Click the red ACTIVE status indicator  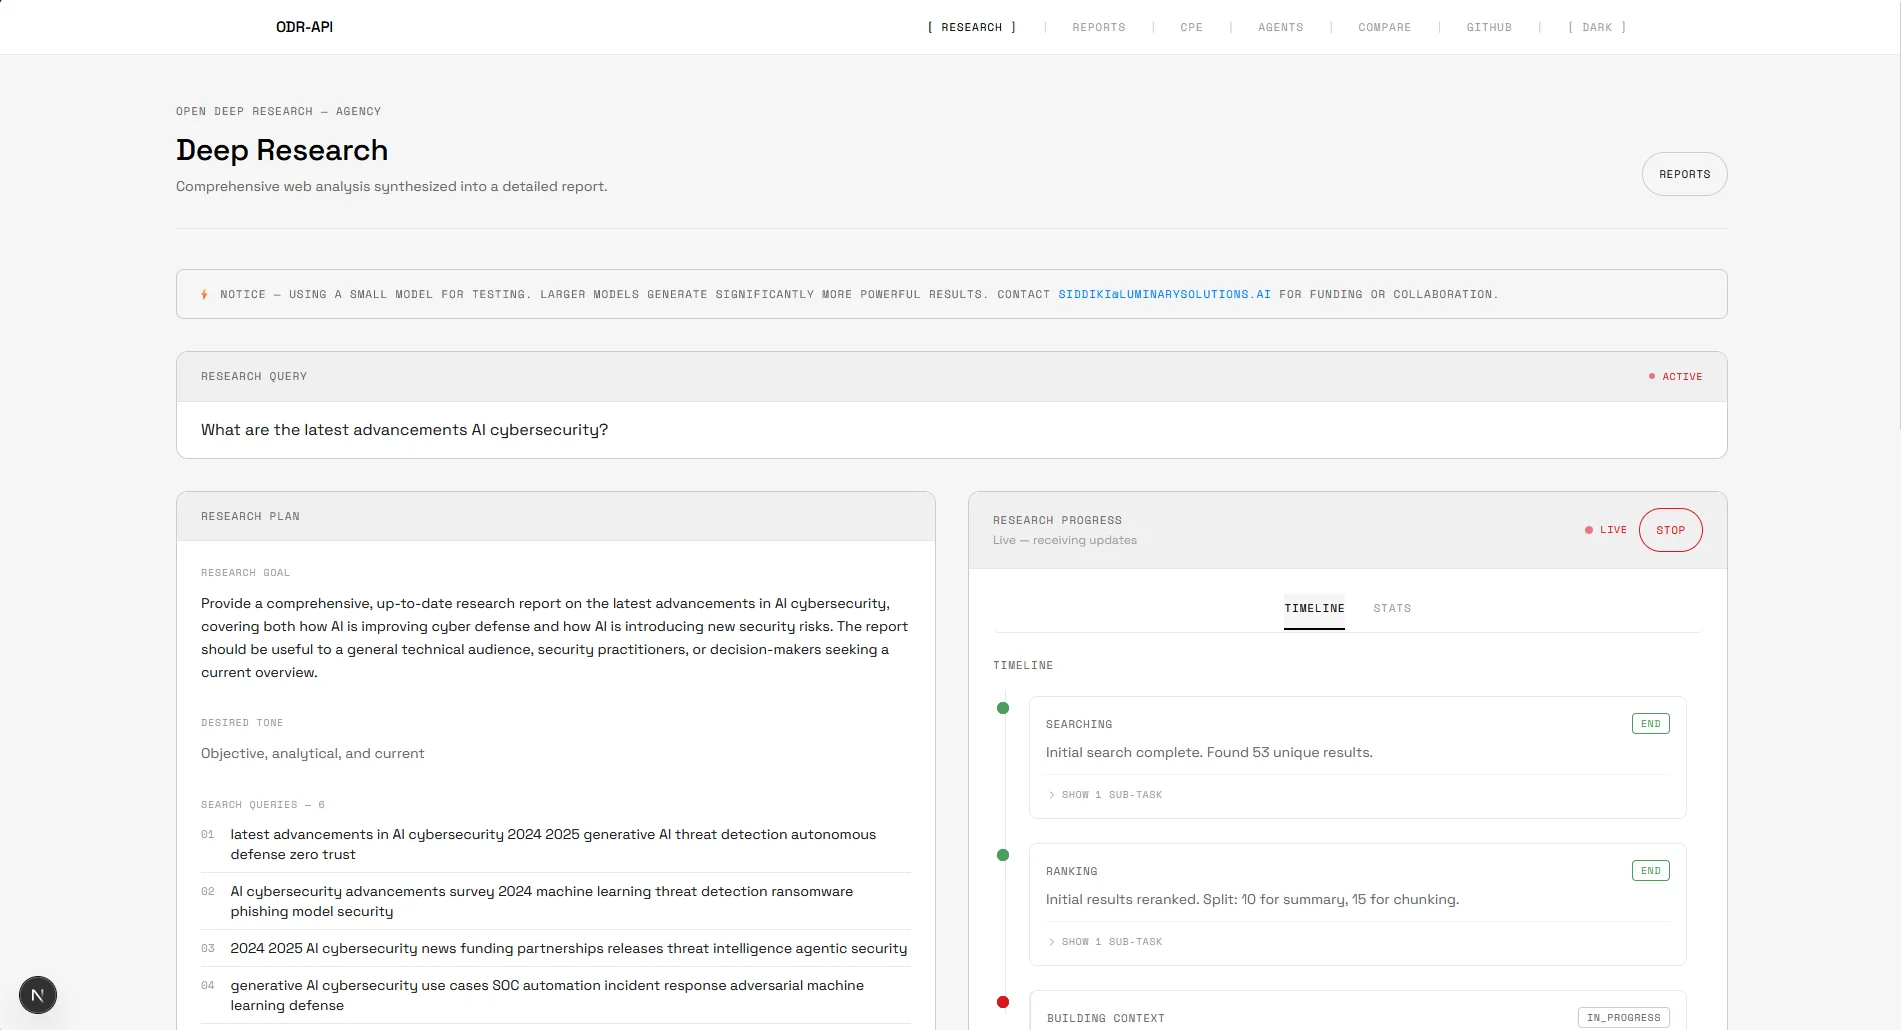pyautogui.click(x=1675, y=377)
